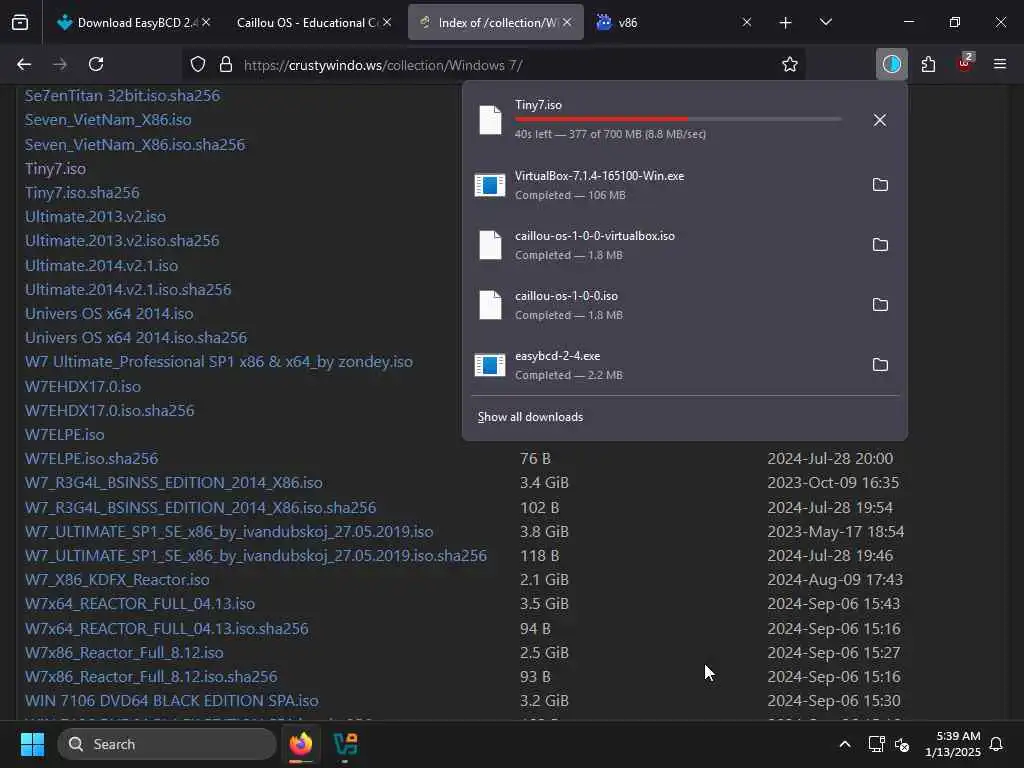The width and height of the screenshot is (1024, 768).
Task: Open W7ELPE.iso link
Action: (x=65, y=434)
